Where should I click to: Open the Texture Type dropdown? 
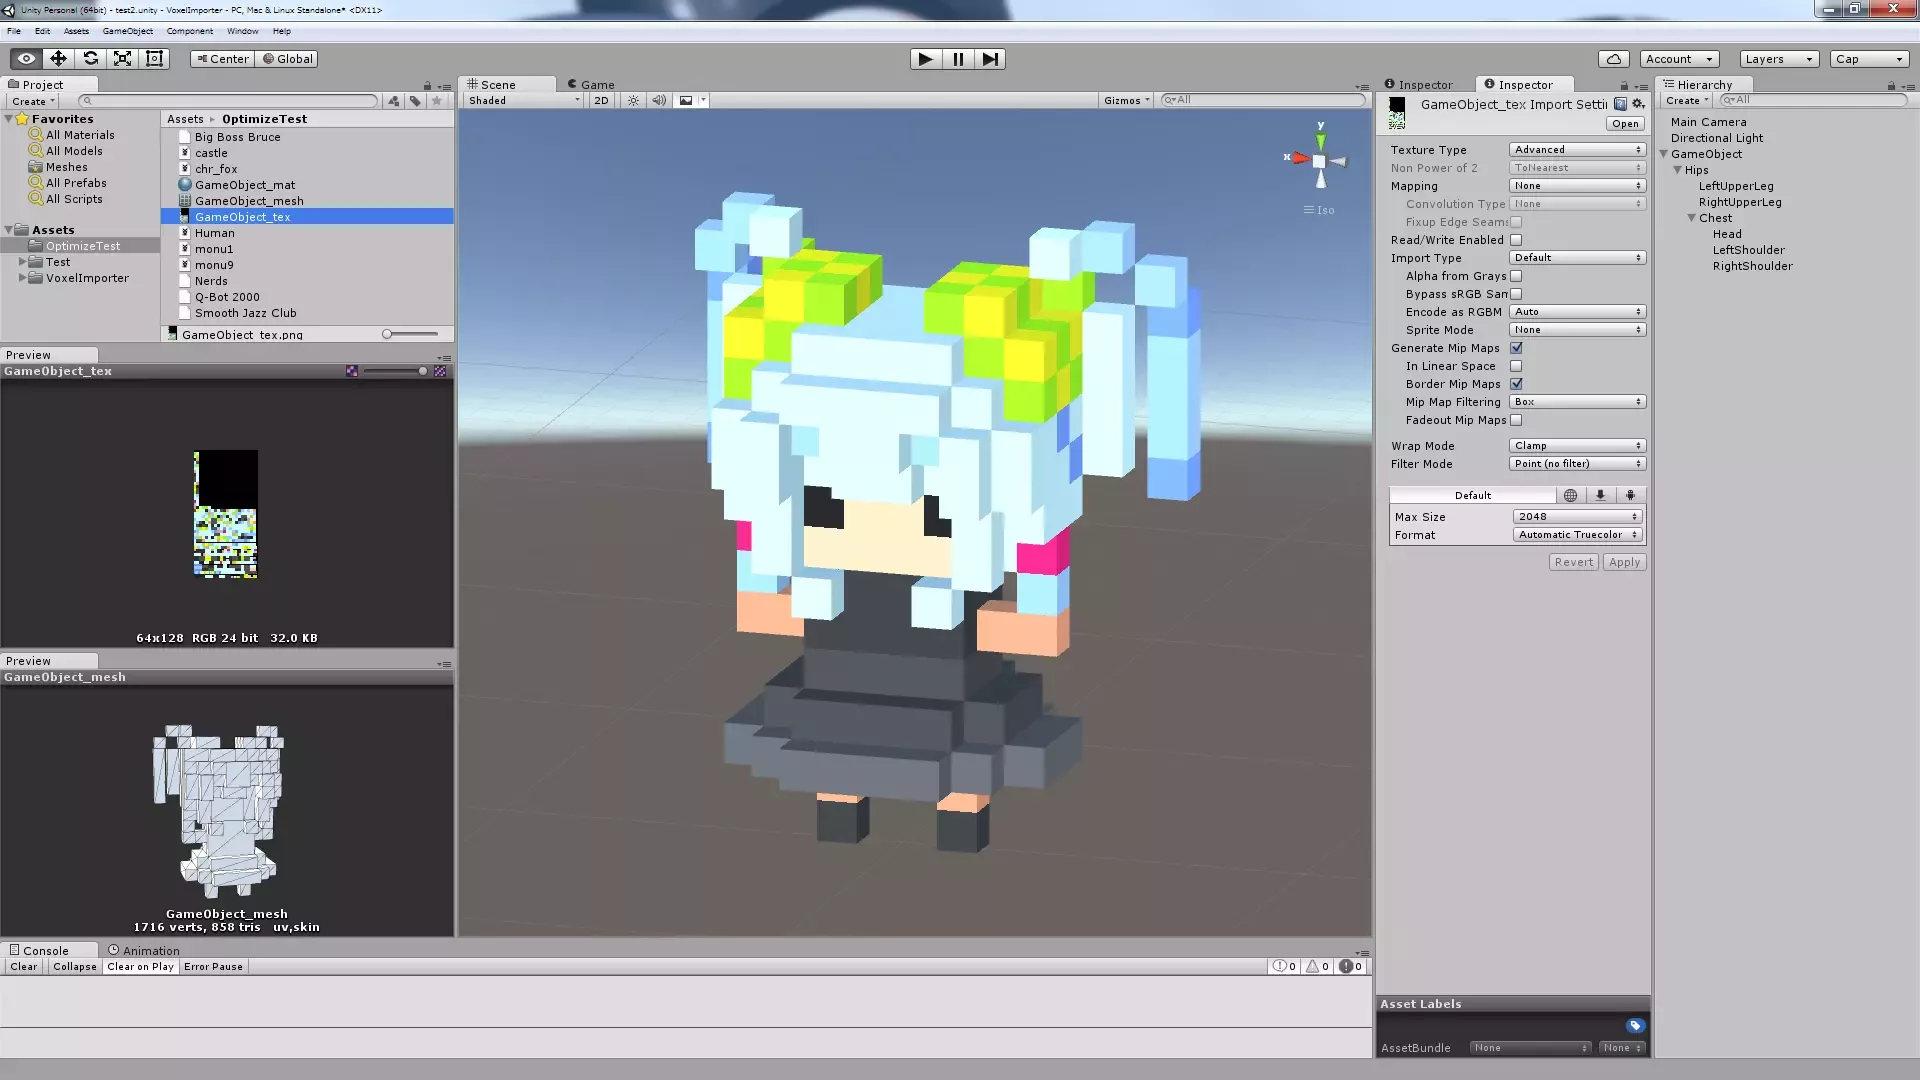pyautogui.click(x=1577, y=150)
